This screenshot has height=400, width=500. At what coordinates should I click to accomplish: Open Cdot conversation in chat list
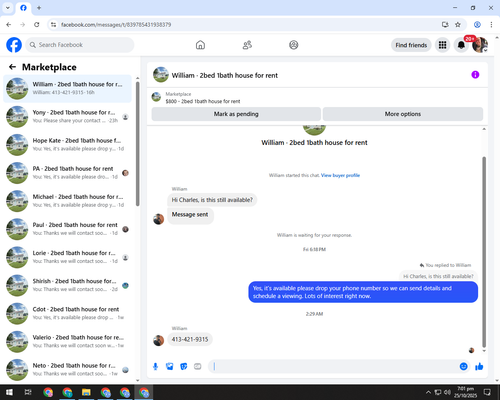(67, 313)
